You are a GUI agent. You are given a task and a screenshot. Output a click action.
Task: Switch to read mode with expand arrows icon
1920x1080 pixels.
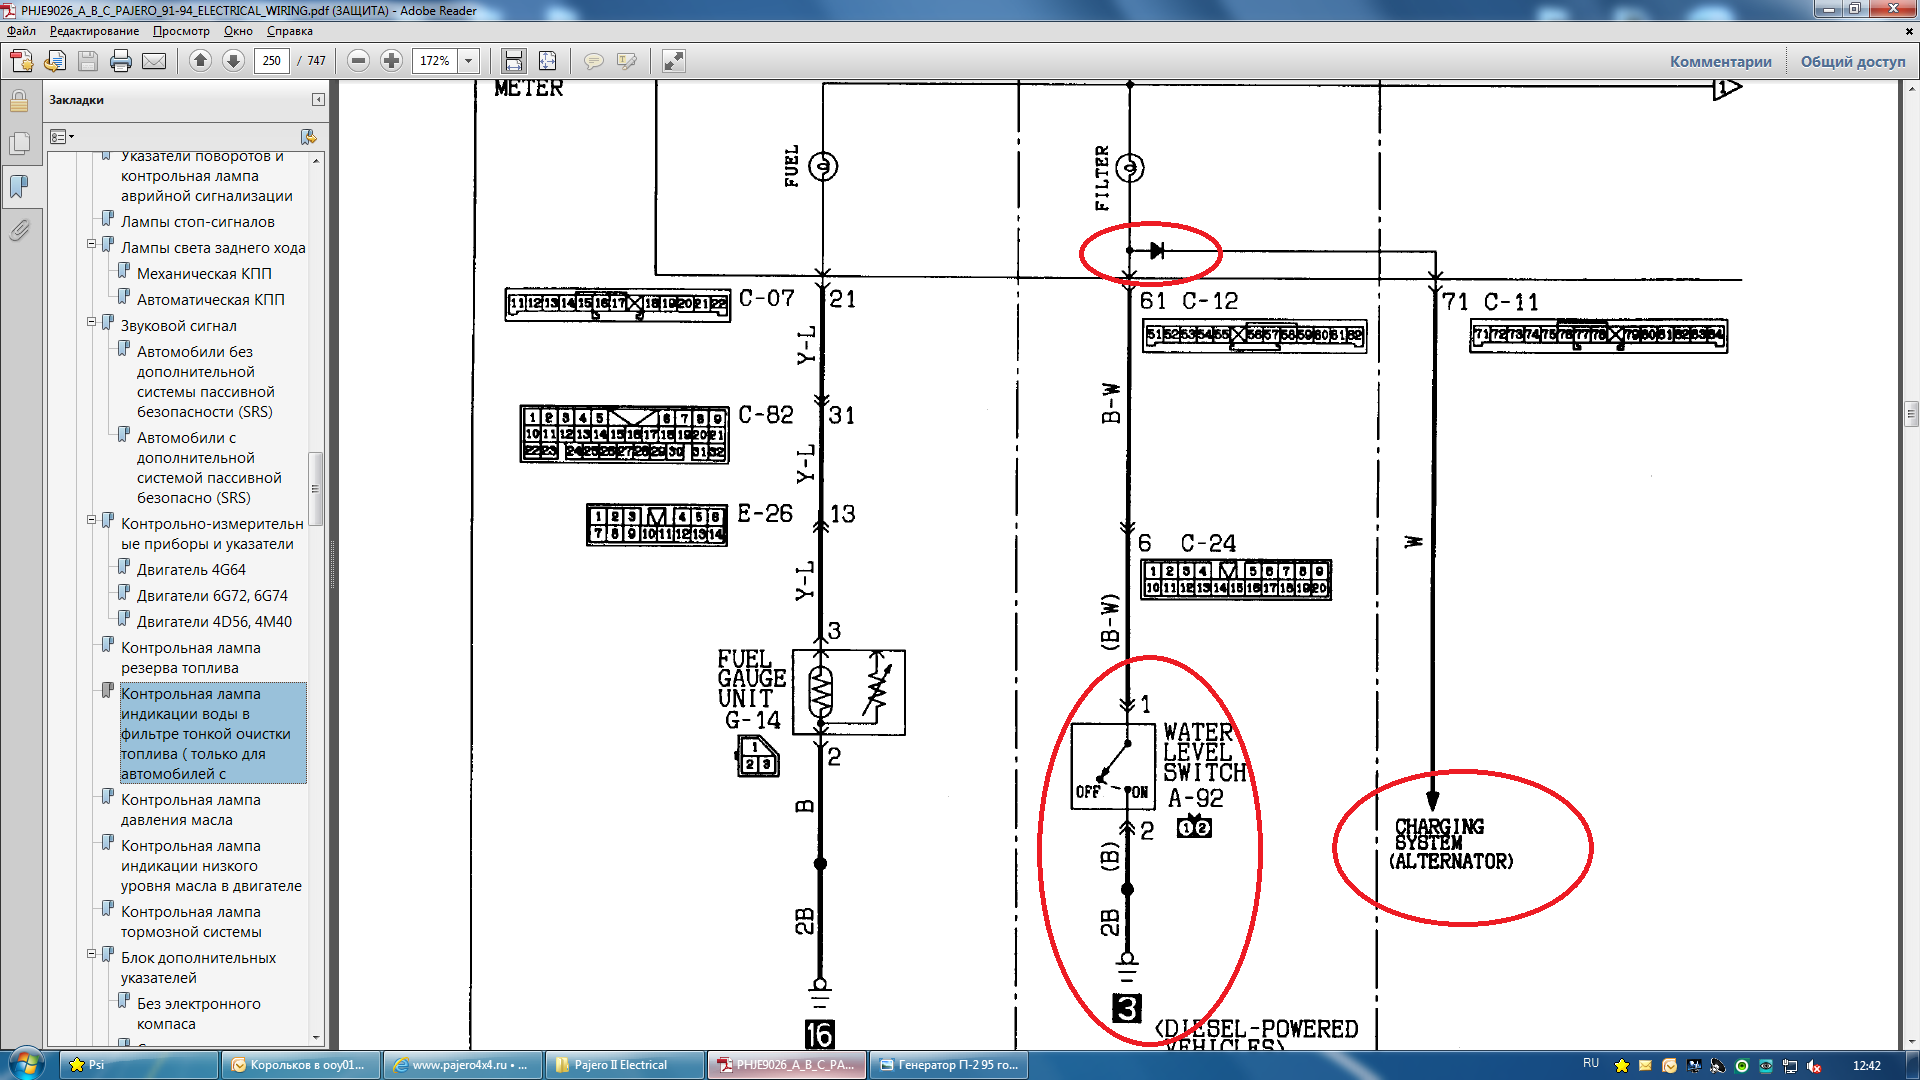coord(674,61)
